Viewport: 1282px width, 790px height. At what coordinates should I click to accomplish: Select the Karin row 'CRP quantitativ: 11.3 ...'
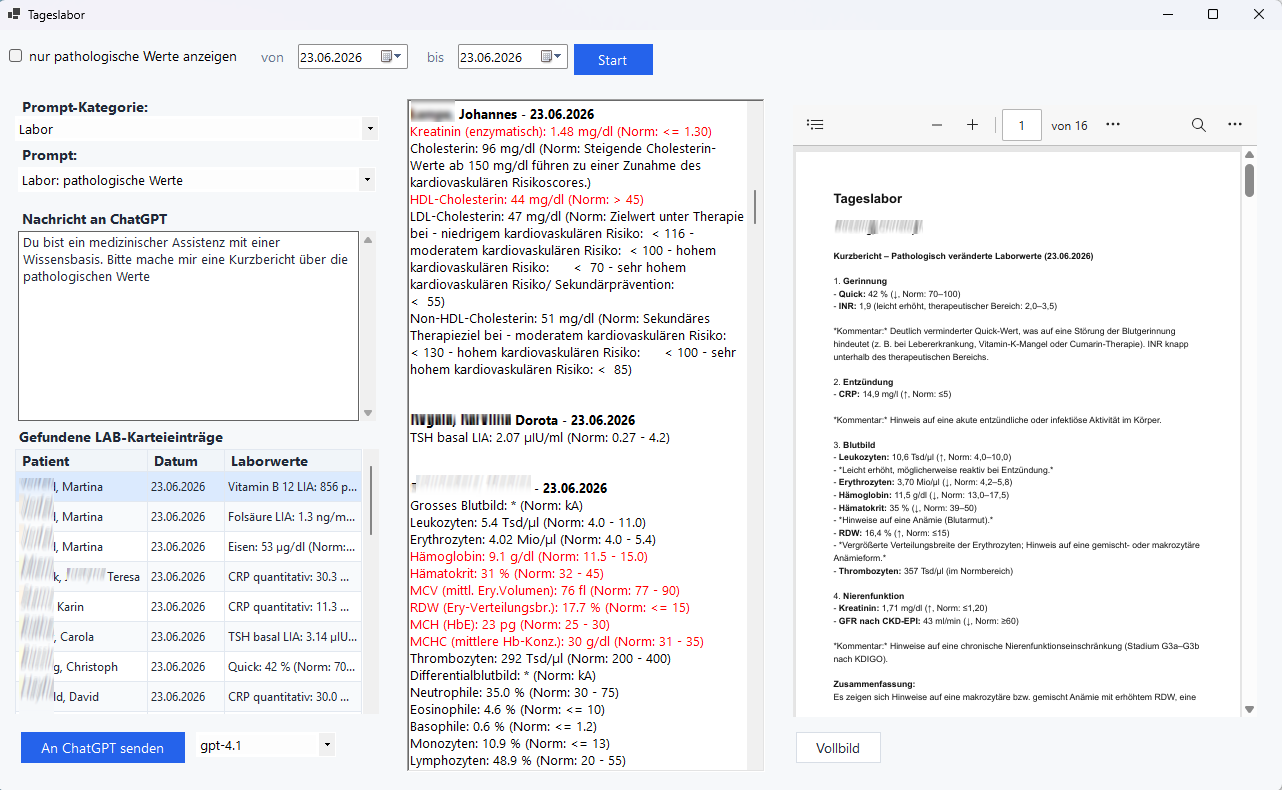point(189,607)
